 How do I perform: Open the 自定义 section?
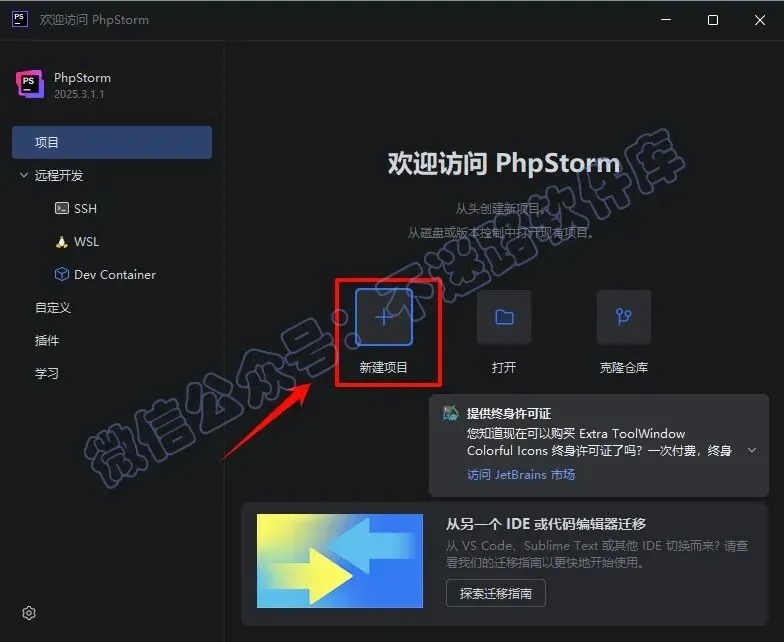tap(53, 308)
